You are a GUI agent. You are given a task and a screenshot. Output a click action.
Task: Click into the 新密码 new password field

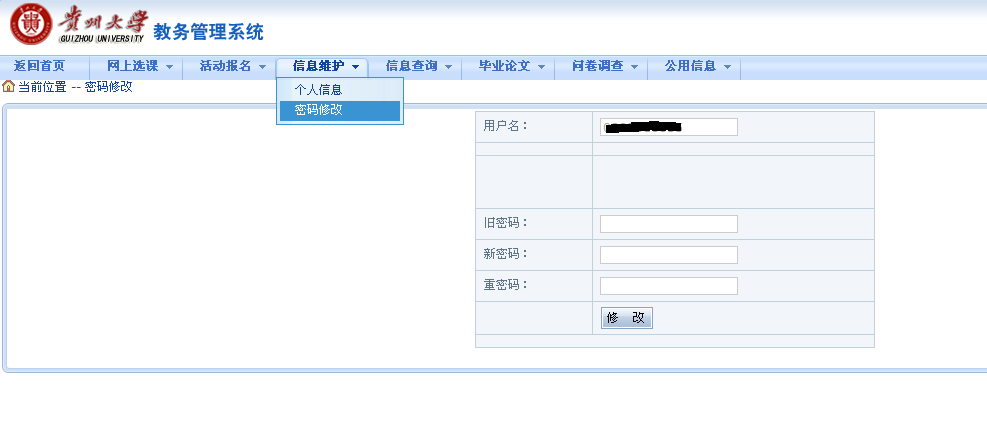[x=668, y=255]
